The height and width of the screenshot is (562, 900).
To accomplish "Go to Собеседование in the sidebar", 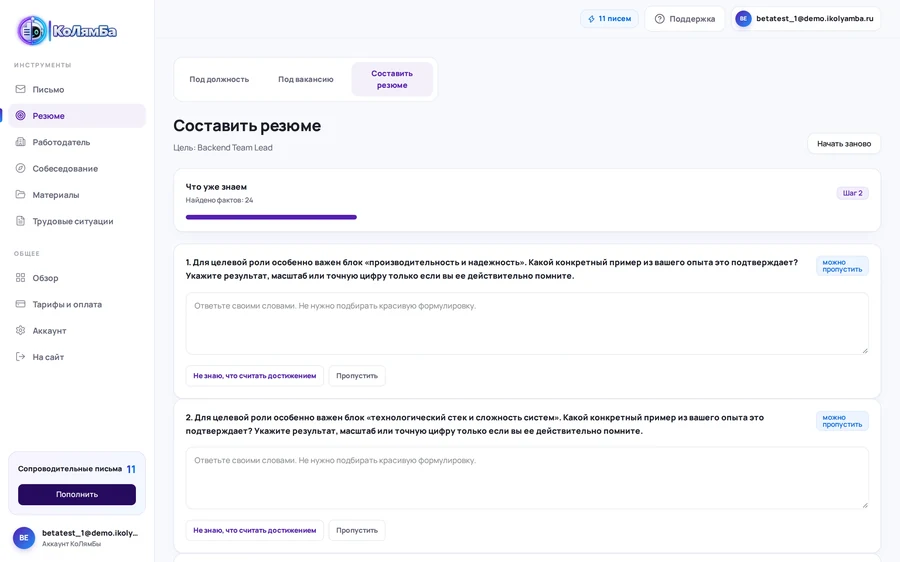I will tap(76, 168).
